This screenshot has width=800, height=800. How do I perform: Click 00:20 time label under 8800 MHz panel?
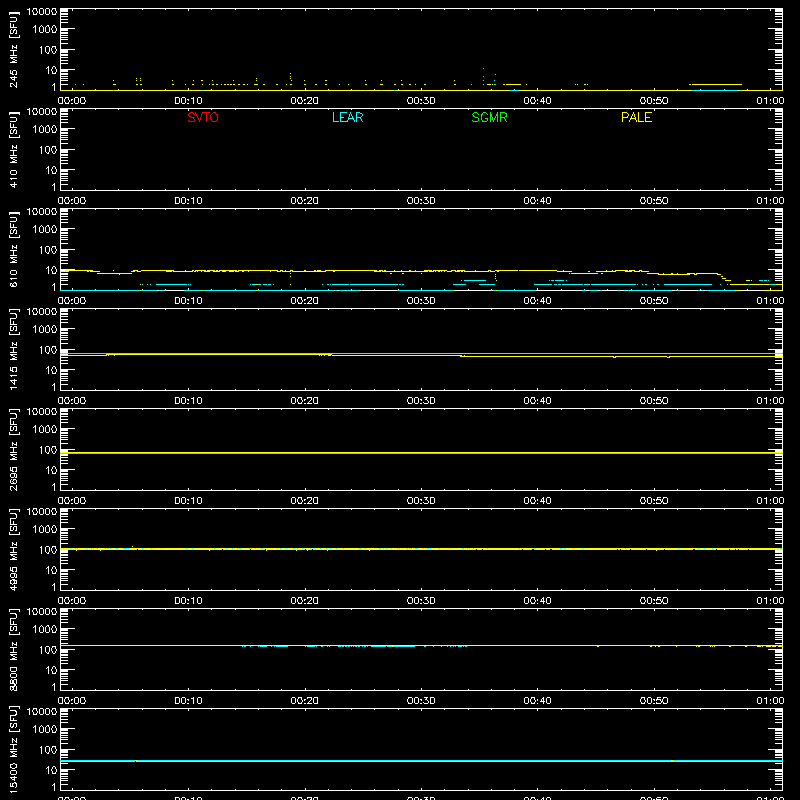pyautogui.click(x=305, y=701)
